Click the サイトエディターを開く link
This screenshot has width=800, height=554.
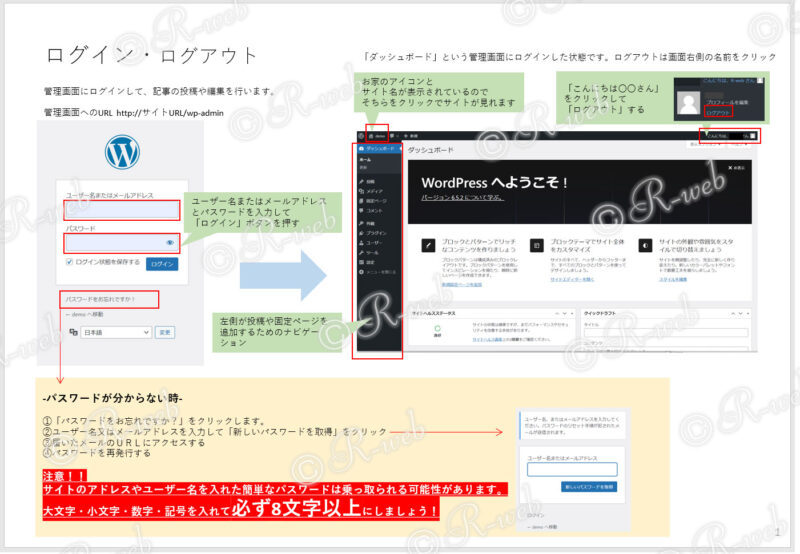click(x=572, y=280)
